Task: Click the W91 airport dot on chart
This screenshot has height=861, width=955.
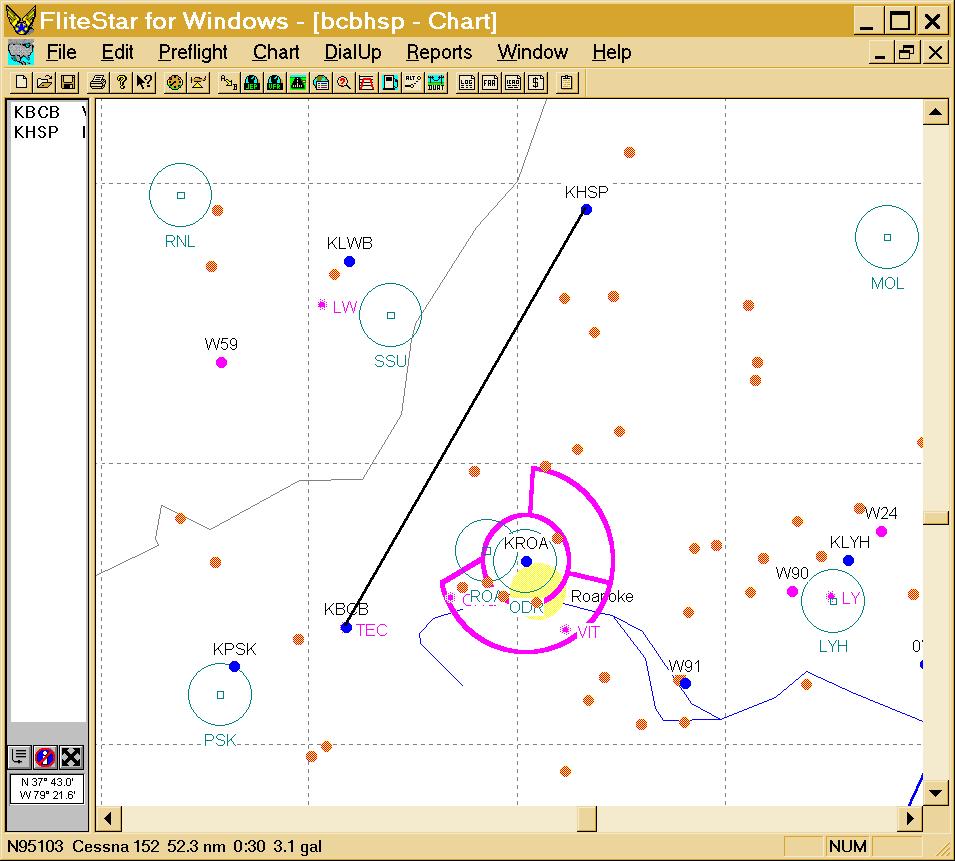Action: pyautogui.click(x=685, y=684)
